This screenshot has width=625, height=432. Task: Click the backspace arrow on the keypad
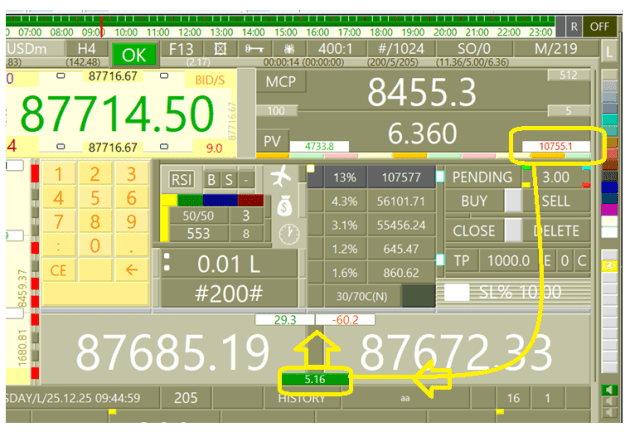[x=132, y=270]
